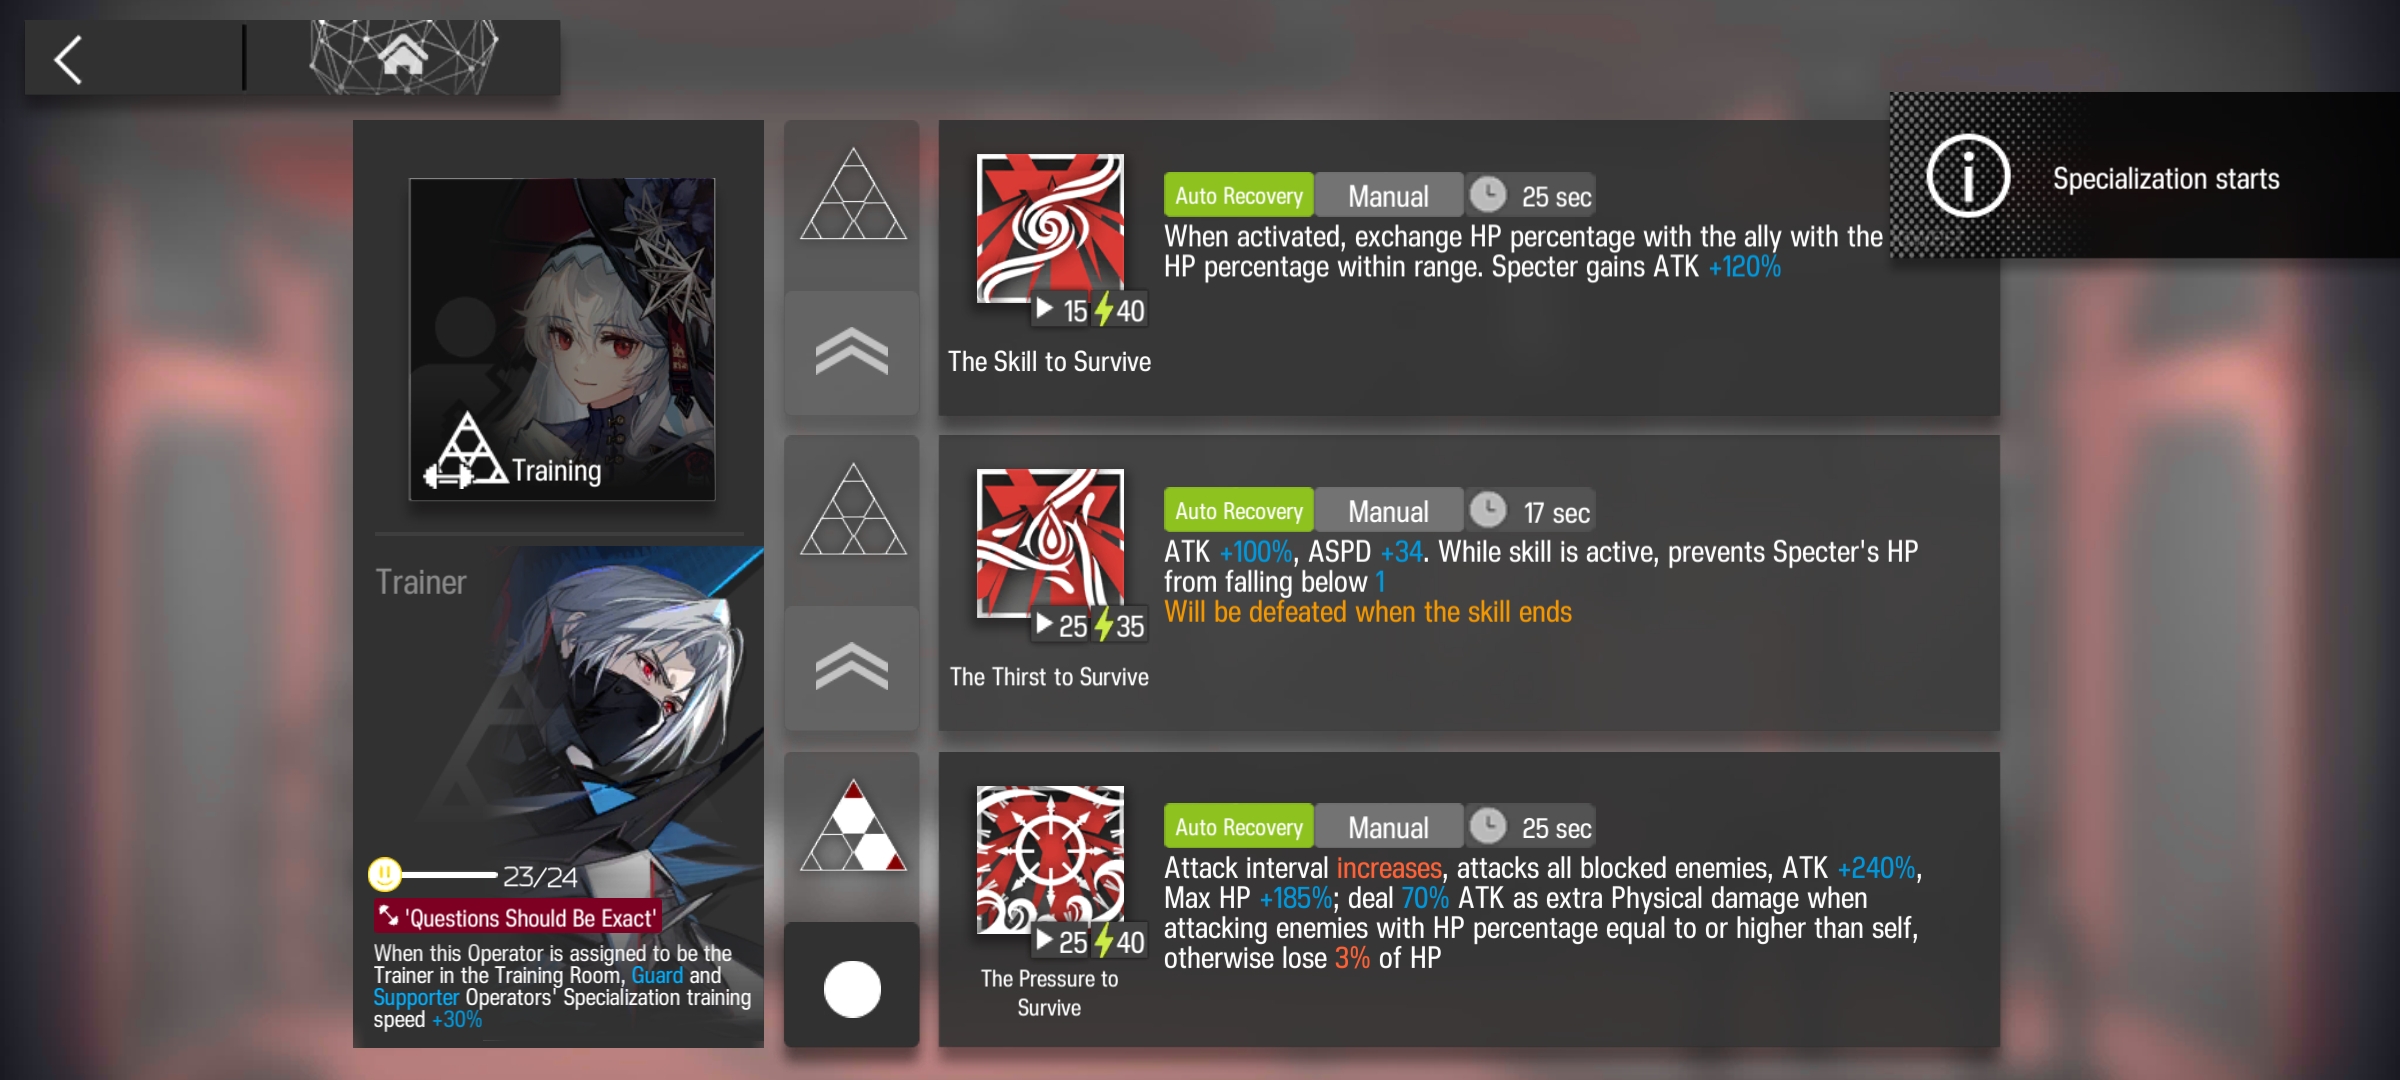Viewport: 2400px width, 1080px height.
Task: Click Auto Recovery tag on first skill
Action: 1239,195
